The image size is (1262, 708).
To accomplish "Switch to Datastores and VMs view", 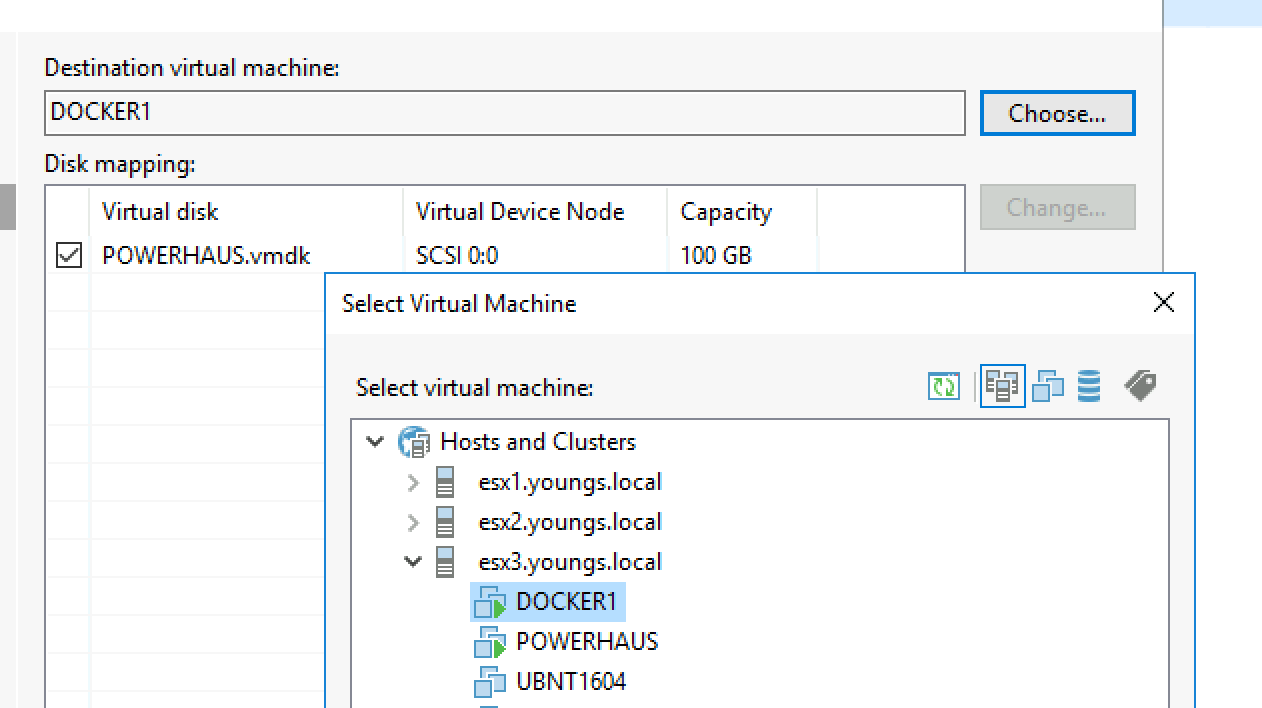I will [1089, 386].
